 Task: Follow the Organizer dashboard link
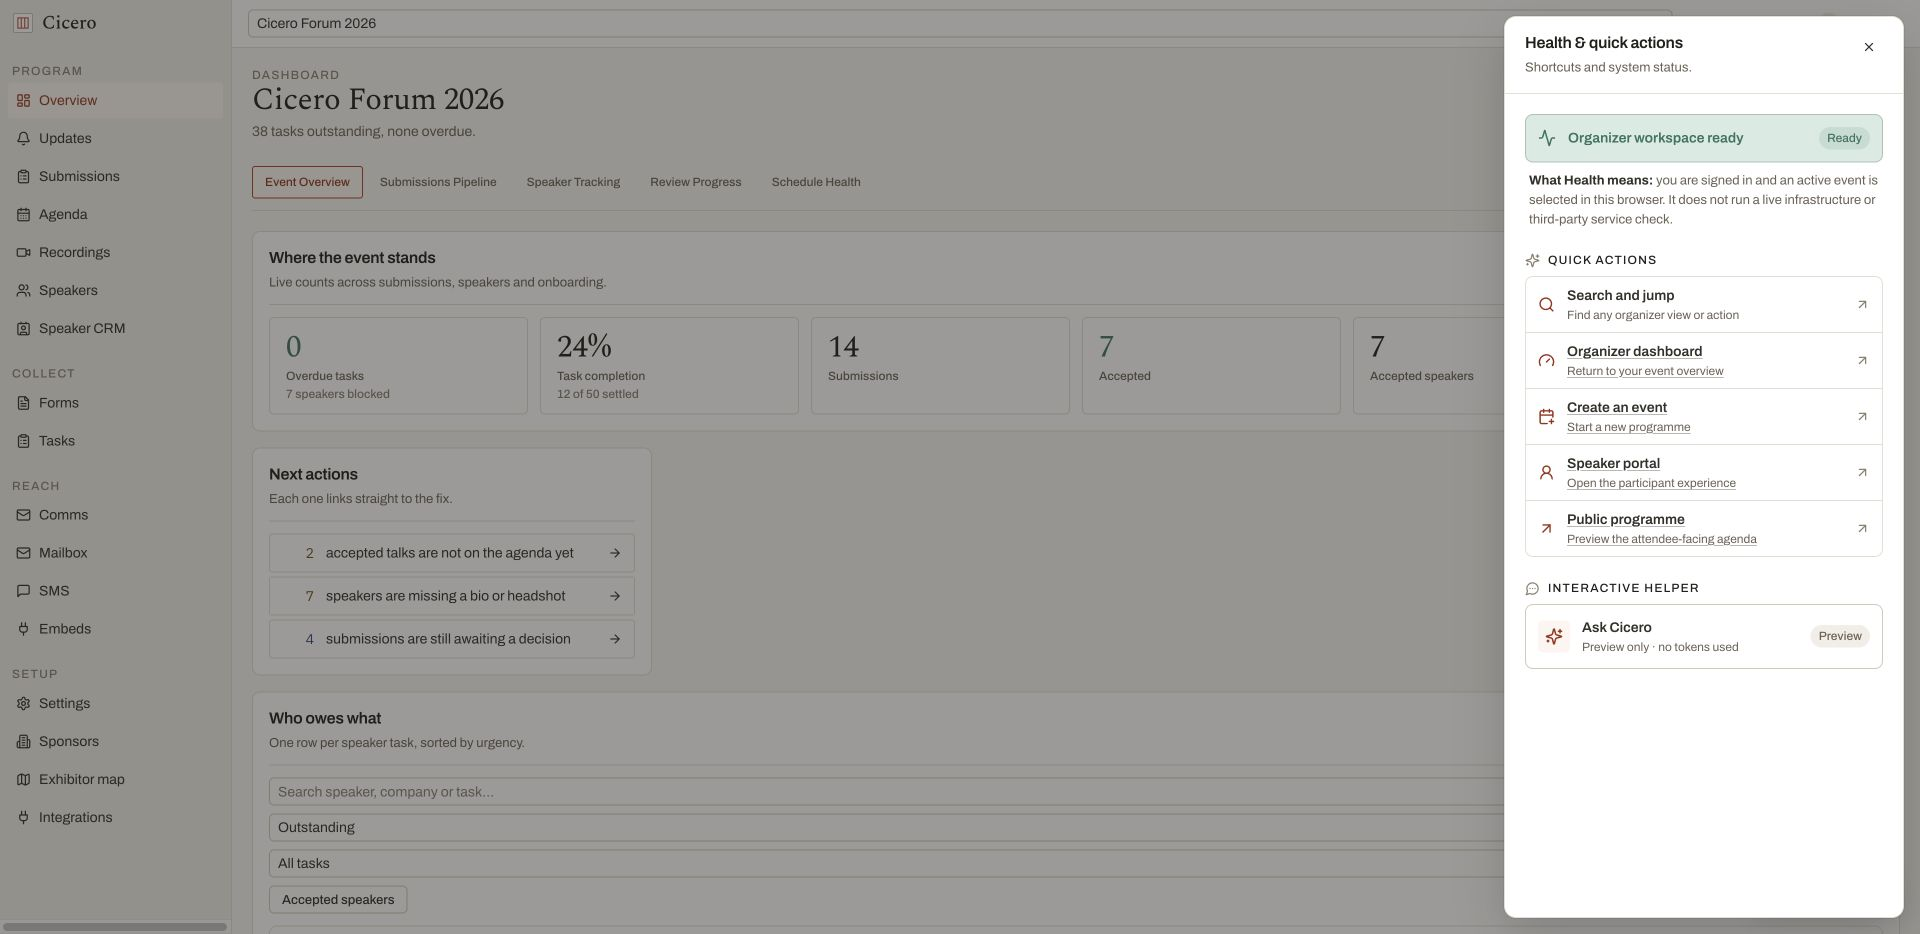(x=1703, y=361)
